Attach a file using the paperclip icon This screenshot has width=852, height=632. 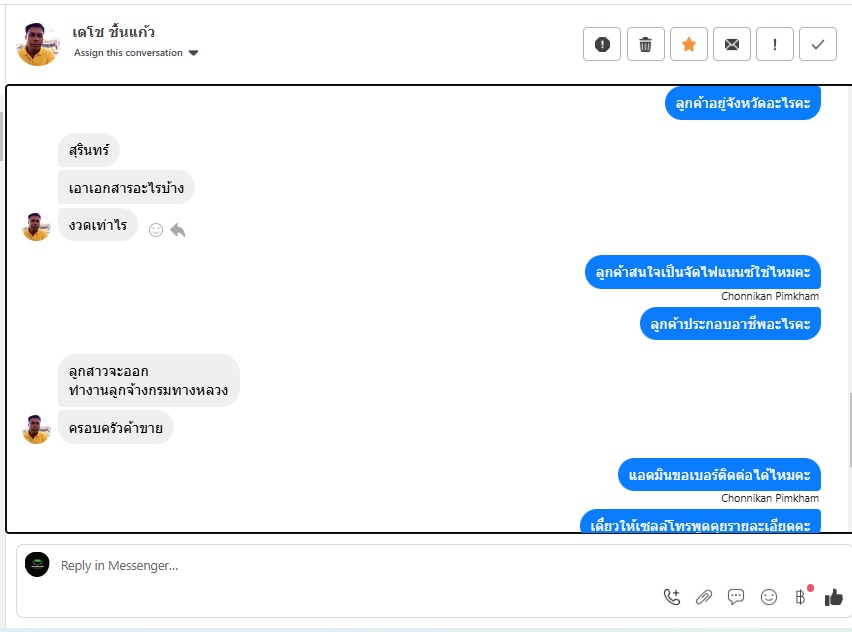[x=704, y=597]
